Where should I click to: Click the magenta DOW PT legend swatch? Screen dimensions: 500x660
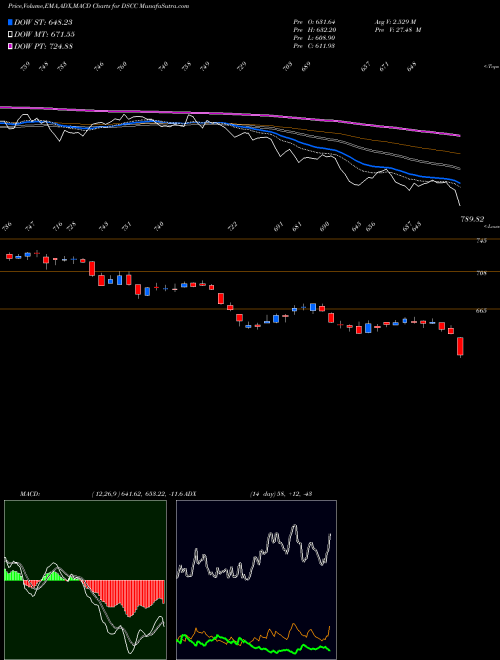11,46
